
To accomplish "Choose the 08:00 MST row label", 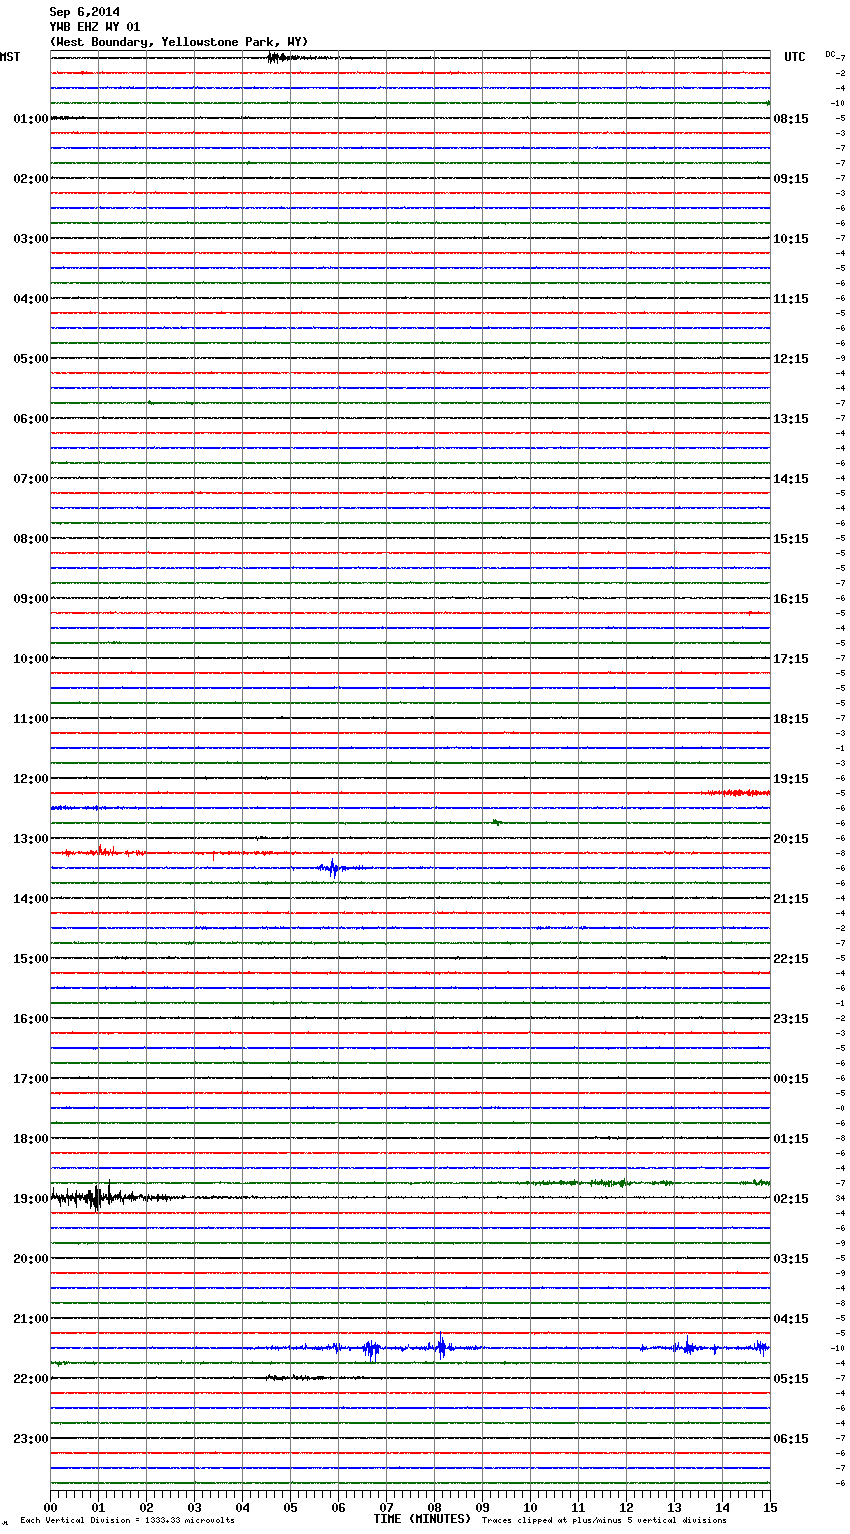I will (31, 539).
